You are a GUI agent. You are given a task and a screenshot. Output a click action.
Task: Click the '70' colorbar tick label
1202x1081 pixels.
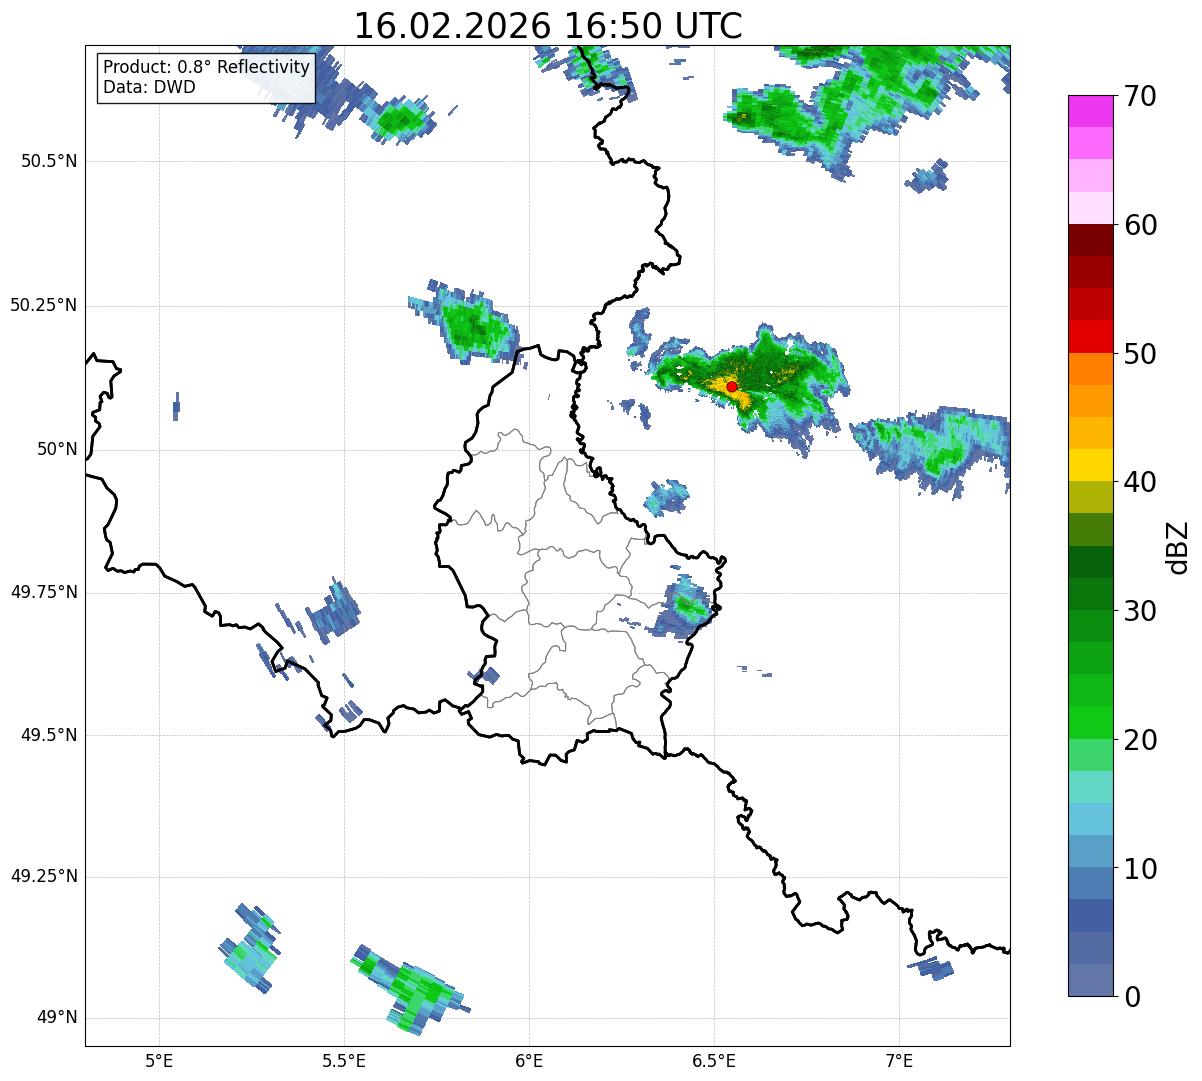(x=1140, y=96)
